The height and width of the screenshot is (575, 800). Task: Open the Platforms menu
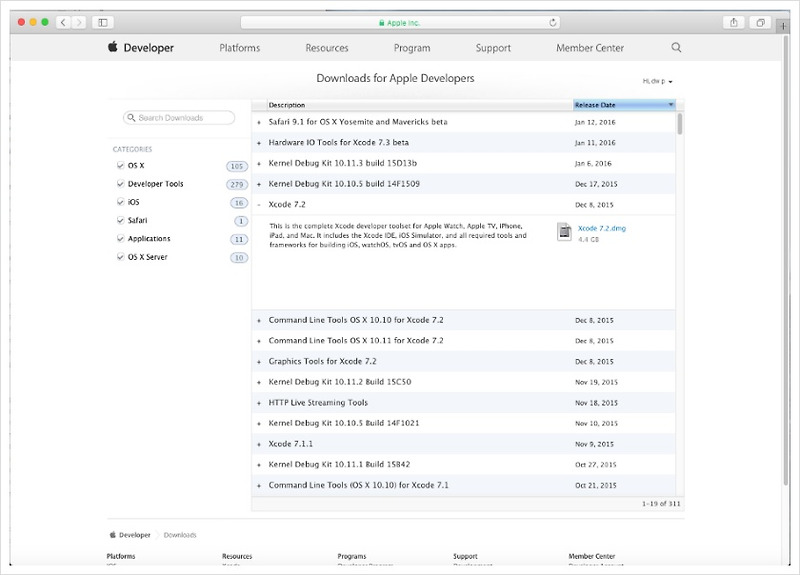point(240,48)
